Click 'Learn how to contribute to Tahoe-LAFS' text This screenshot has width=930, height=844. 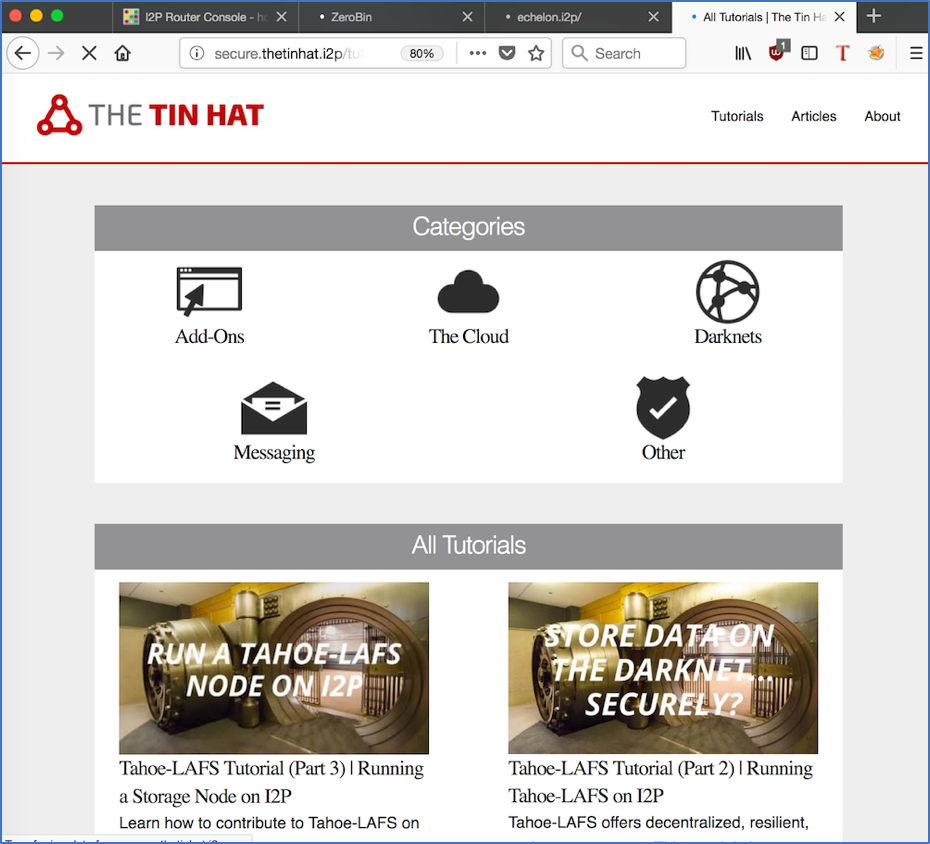coord(269,823)
